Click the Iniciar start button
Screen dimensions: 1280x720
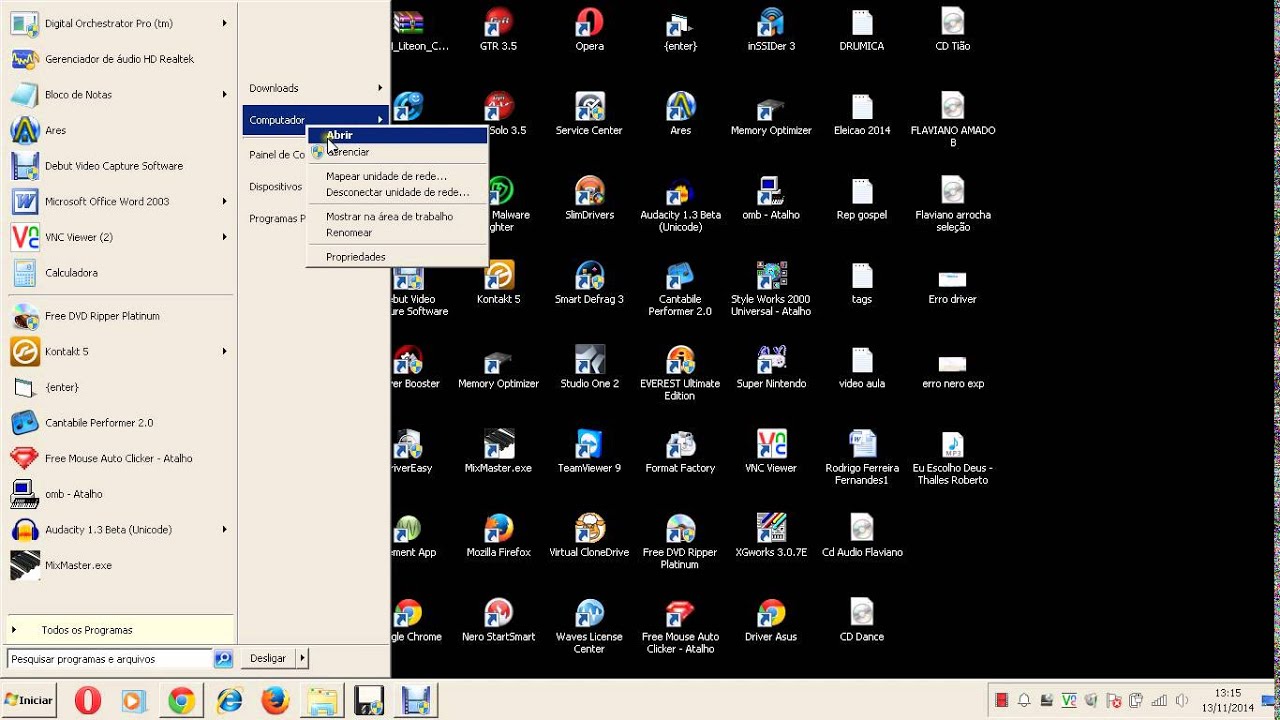[28, 700]
